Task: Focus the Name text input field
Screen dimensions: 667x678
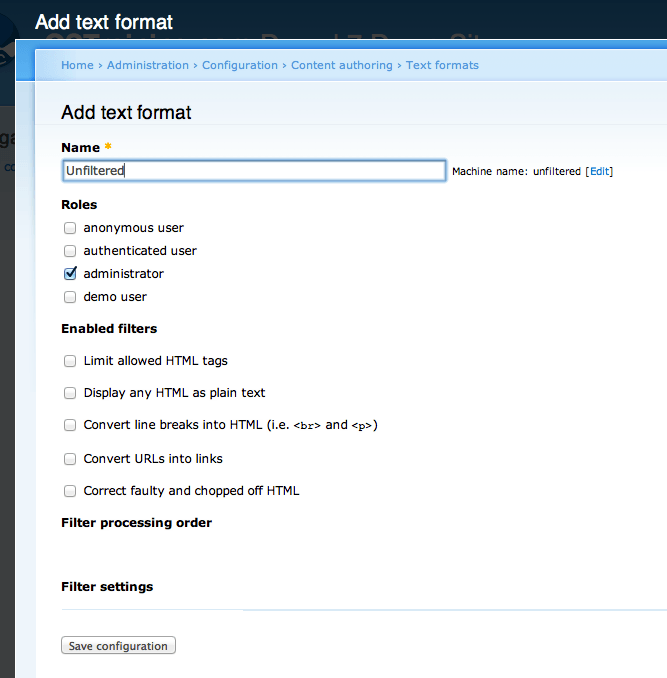Action: pos(253,171)
